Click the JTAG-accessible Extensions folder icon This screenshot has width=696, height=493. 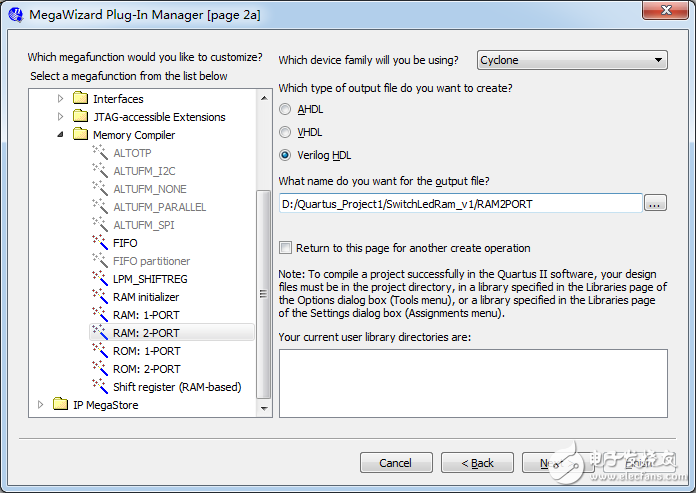pos(80,116)
